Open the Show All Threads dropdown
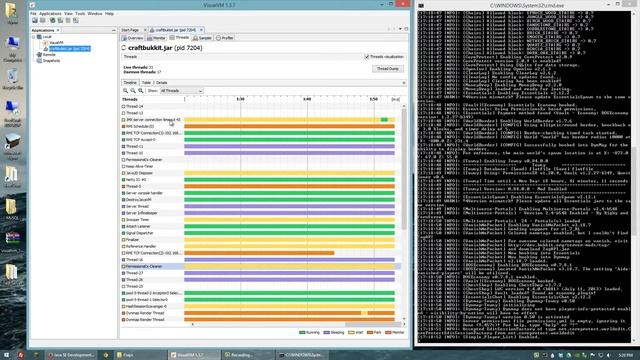 [x=181, y=91]
